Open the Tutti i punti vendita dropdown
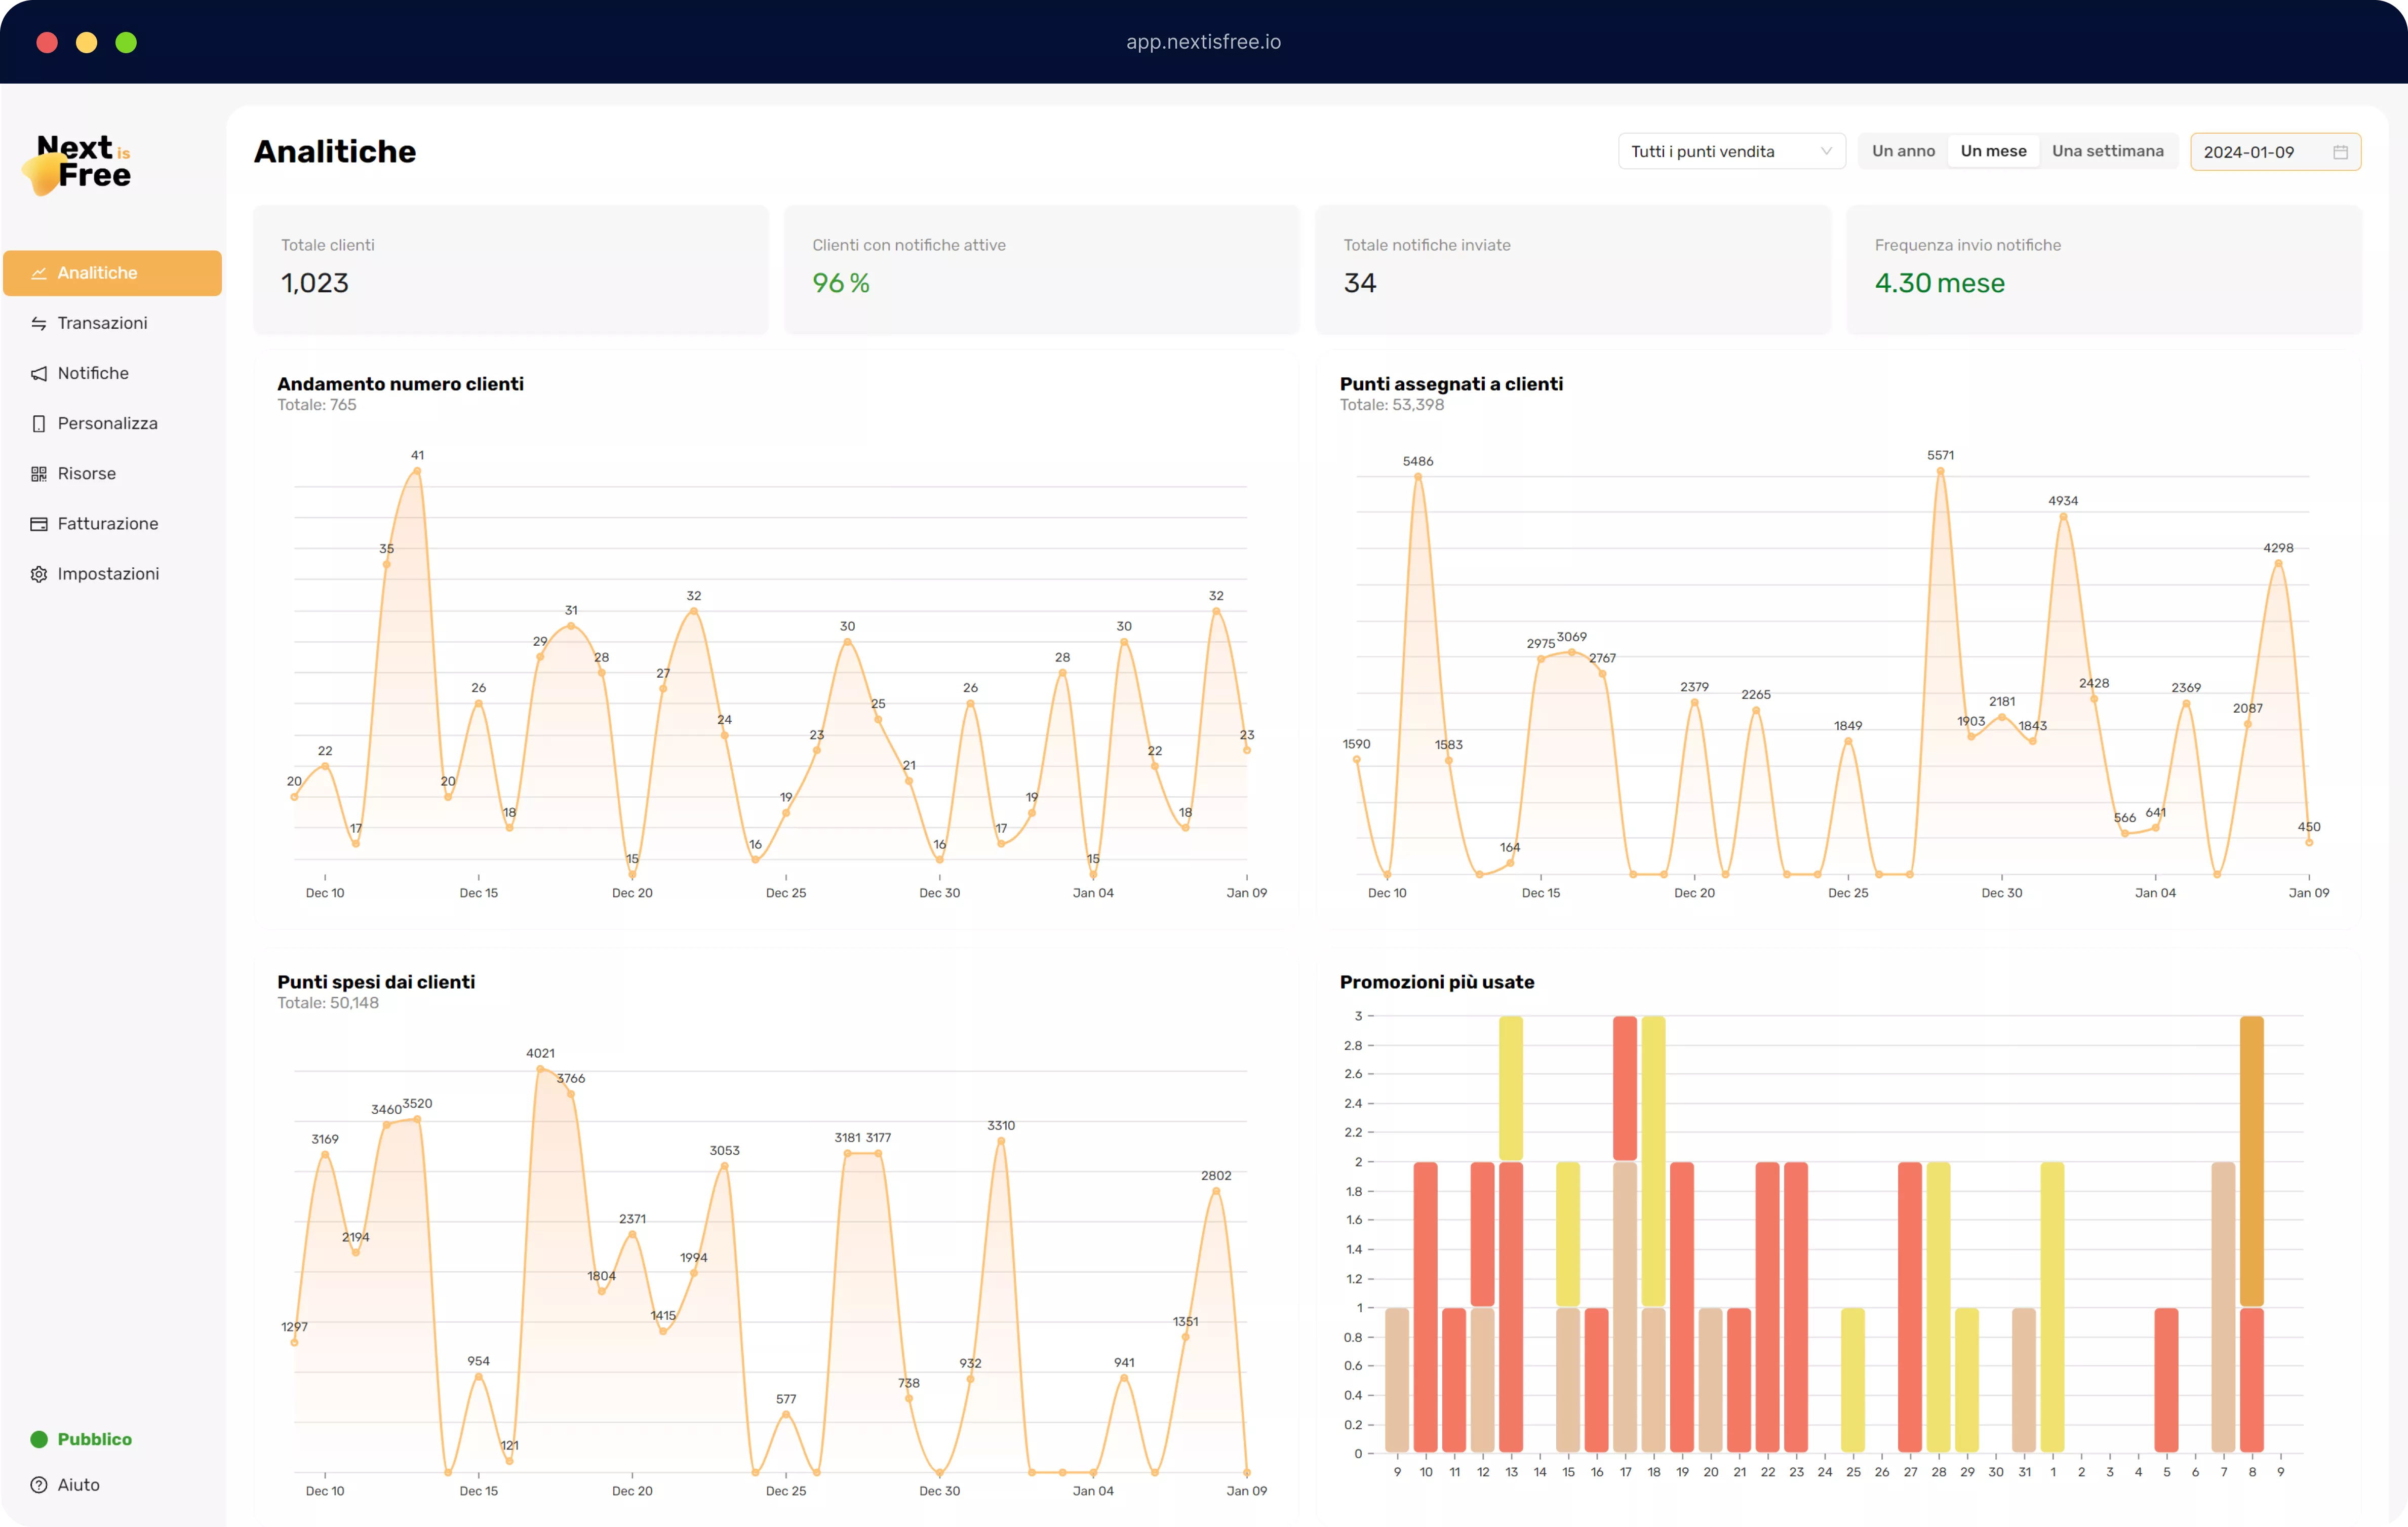2408x1527 pixels. click(x=1731, y=152)
